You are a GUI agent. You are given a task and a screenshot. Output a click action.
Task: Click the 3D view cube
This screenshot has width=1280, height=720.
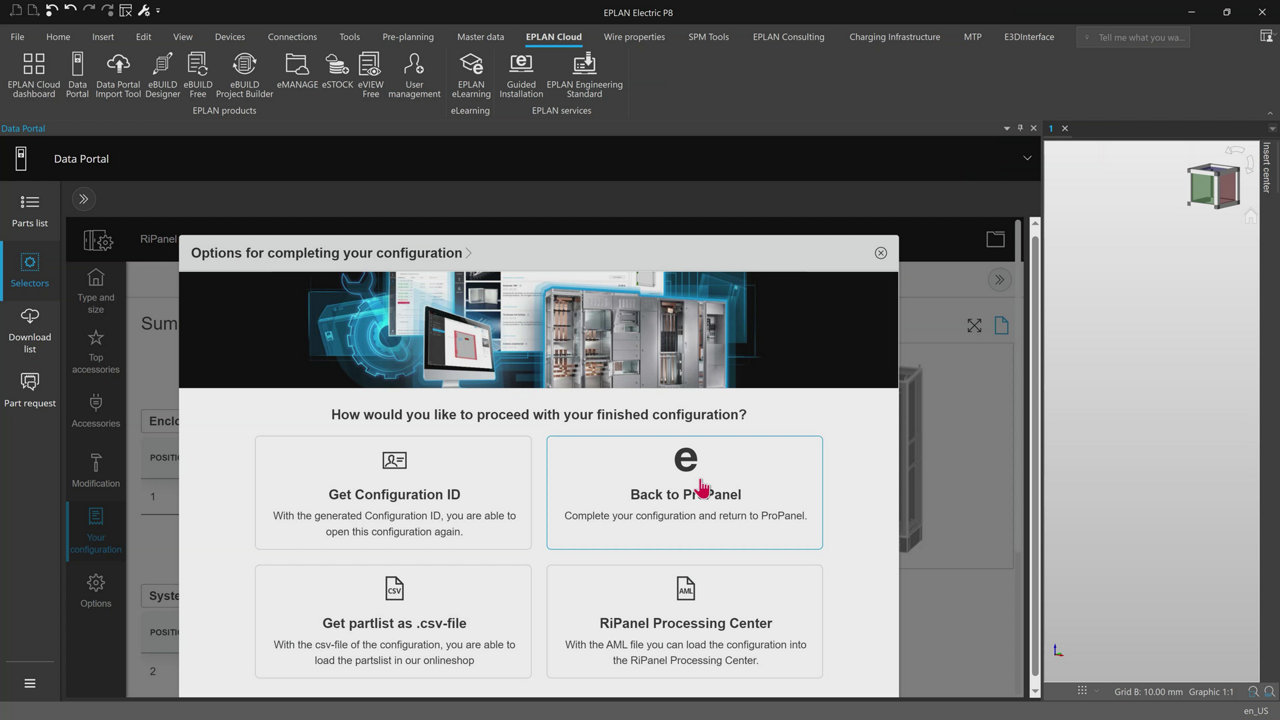1211,186
